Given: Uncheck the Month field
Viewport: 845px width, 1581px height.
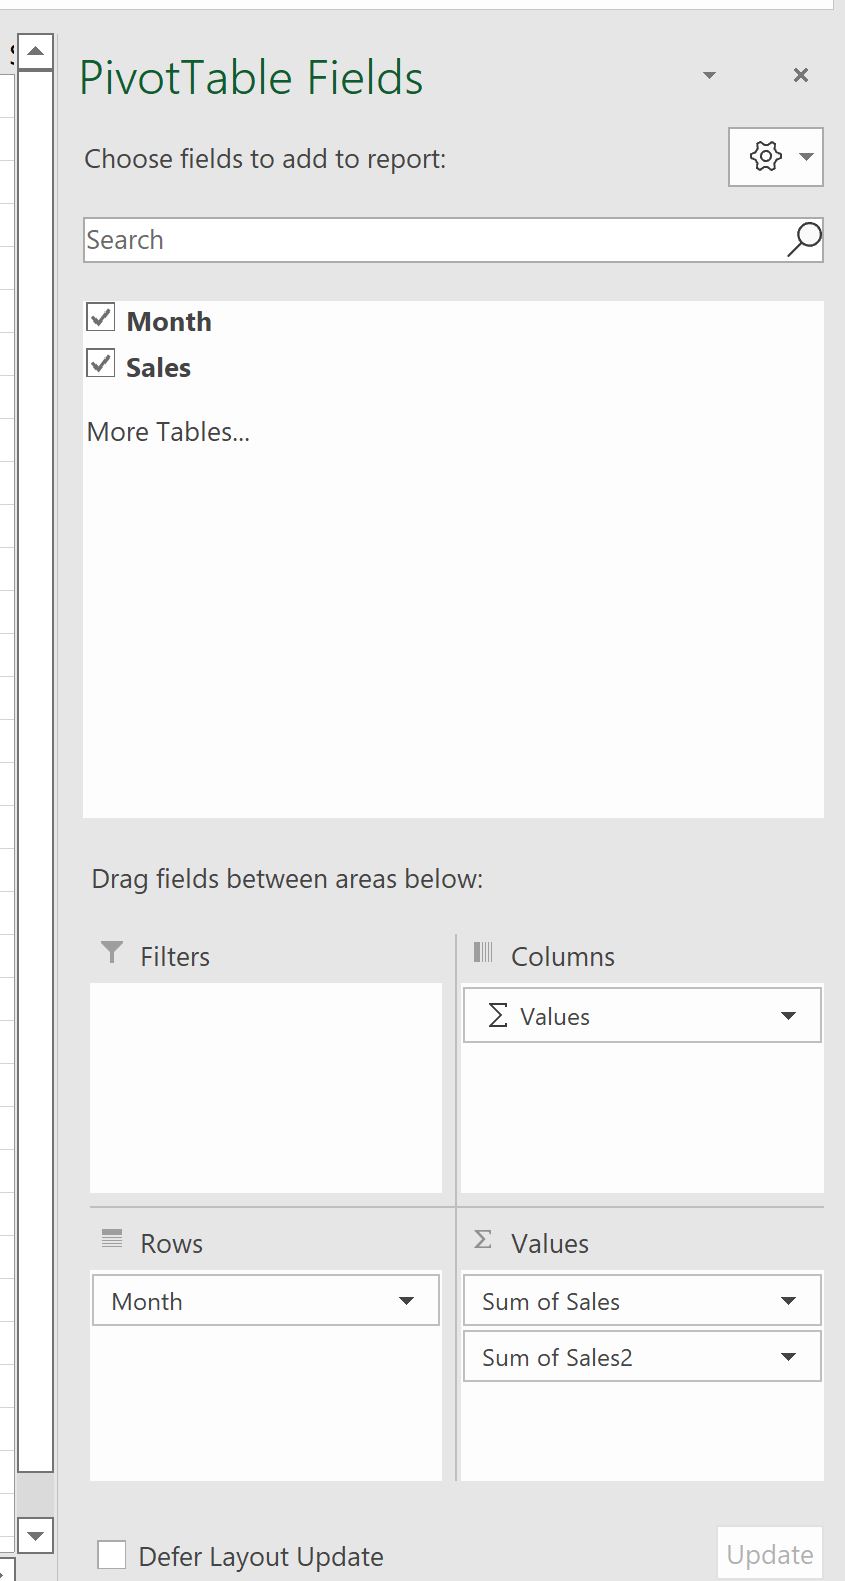Looking at the screenshot, I should (100, 317).
